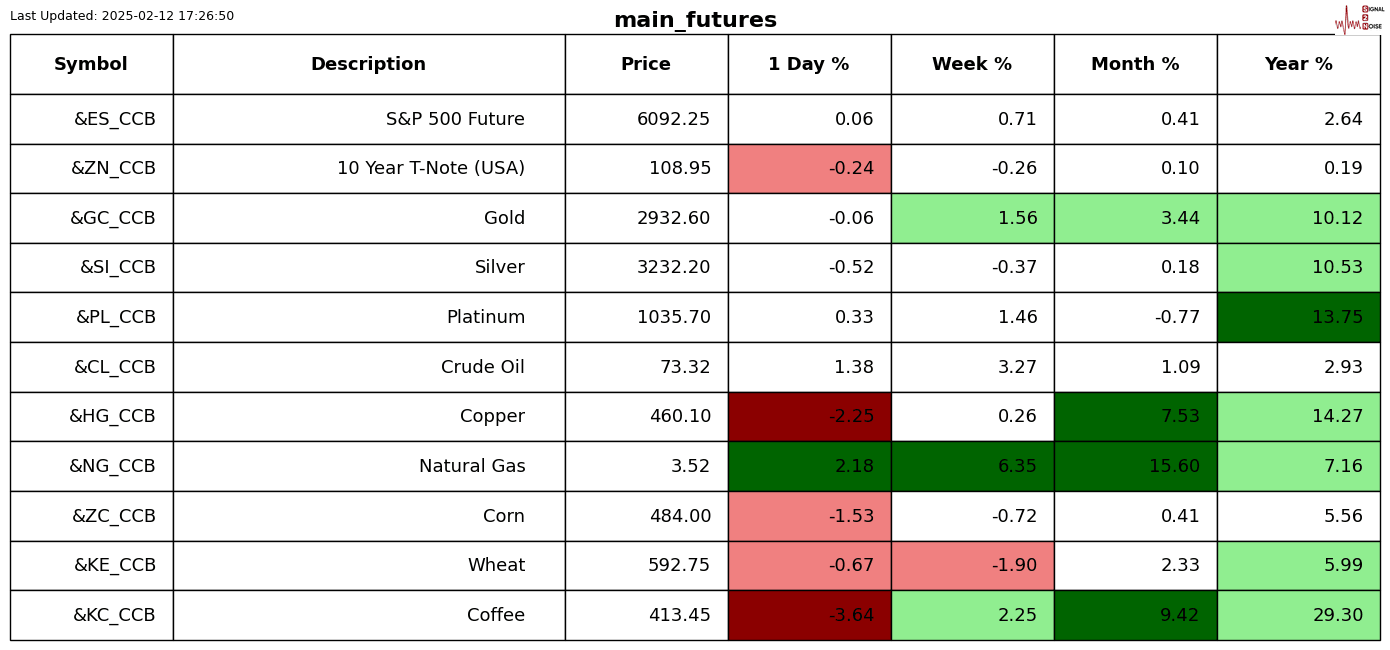Click the Description column header

(368, 64)
